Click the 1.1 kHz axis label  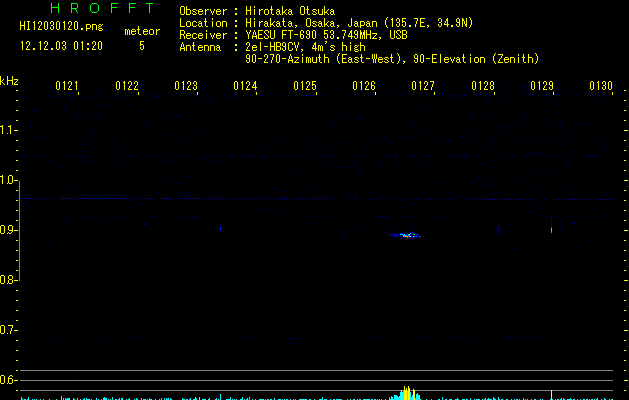click(x=8, y=130)
